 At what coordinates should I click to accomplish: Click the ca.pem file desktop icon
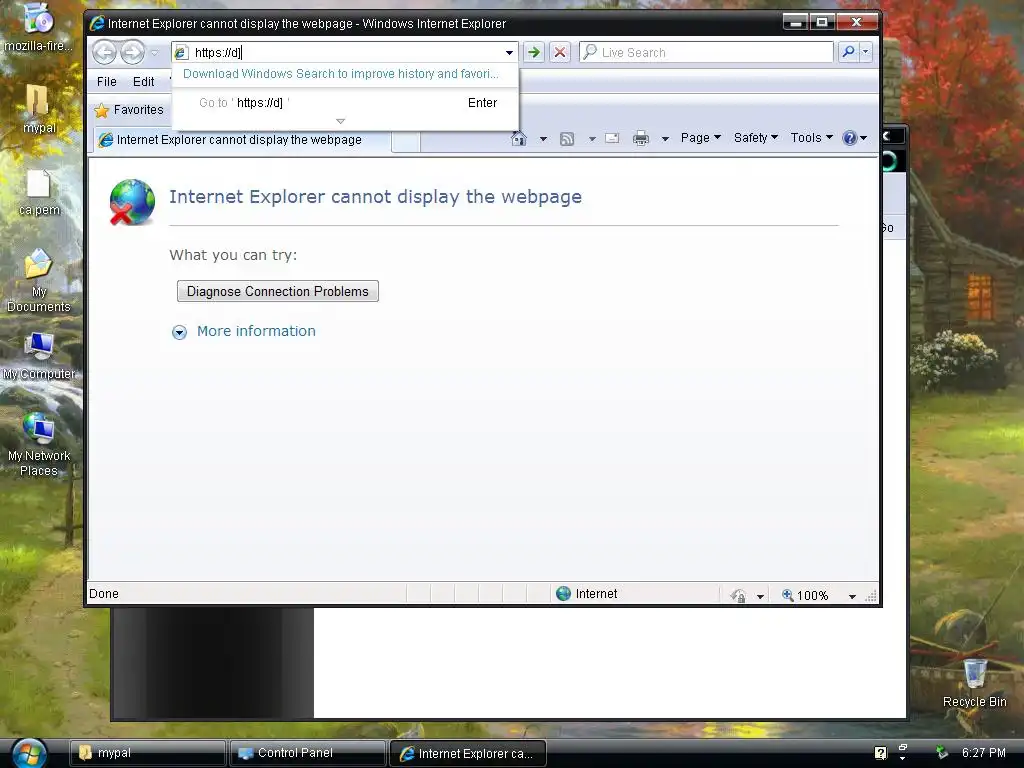[x=39, y=193]
